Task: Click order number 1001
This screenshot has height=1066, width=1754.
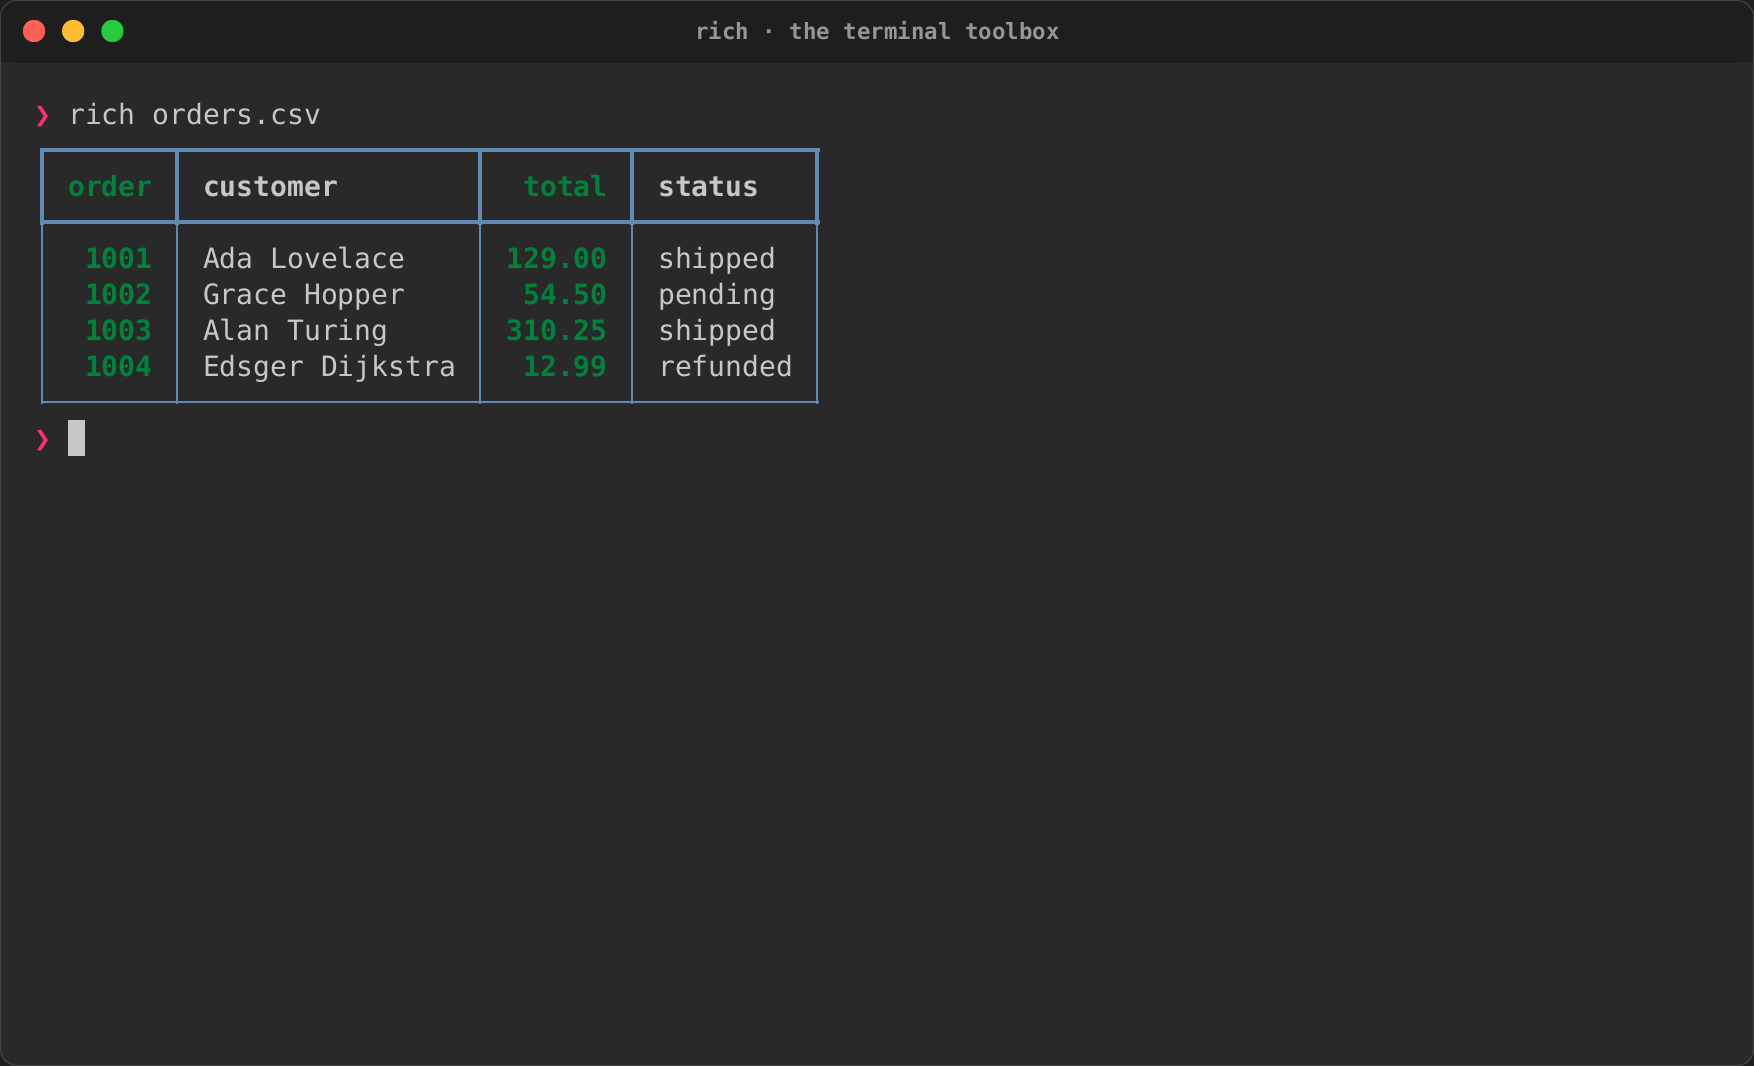Action: tap(118, 258)
